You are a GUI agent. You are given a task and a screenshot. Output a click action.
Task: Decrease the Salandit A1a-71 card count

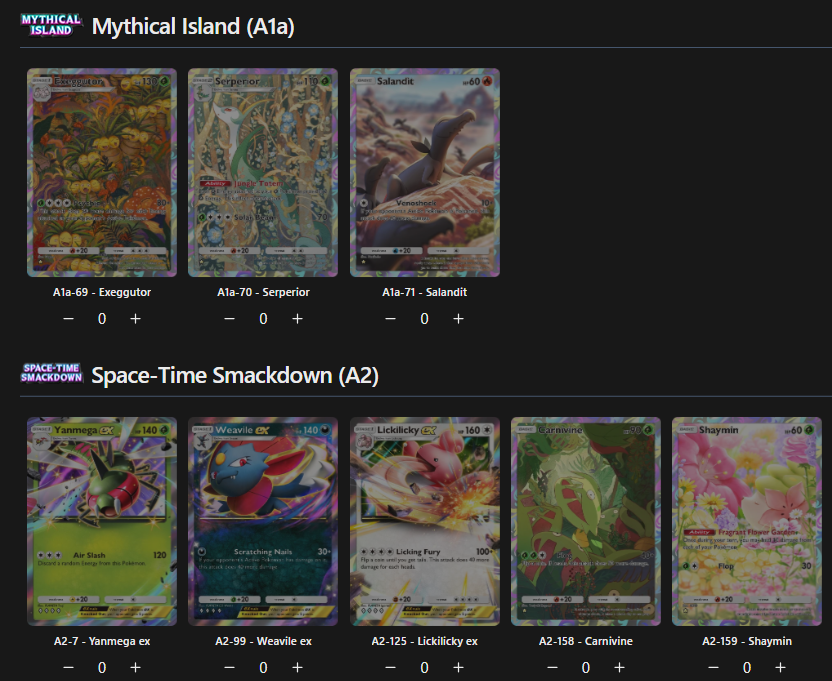391,318
